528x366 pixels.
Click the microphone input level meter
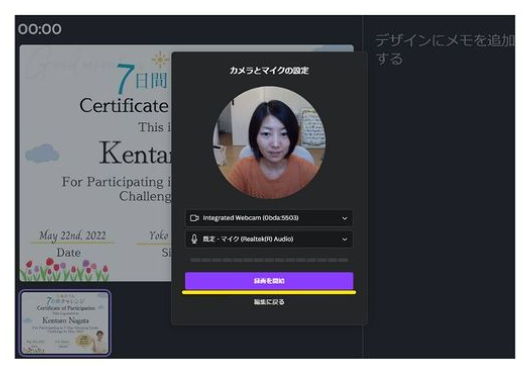pyautogui.click(x=269, y=260)
